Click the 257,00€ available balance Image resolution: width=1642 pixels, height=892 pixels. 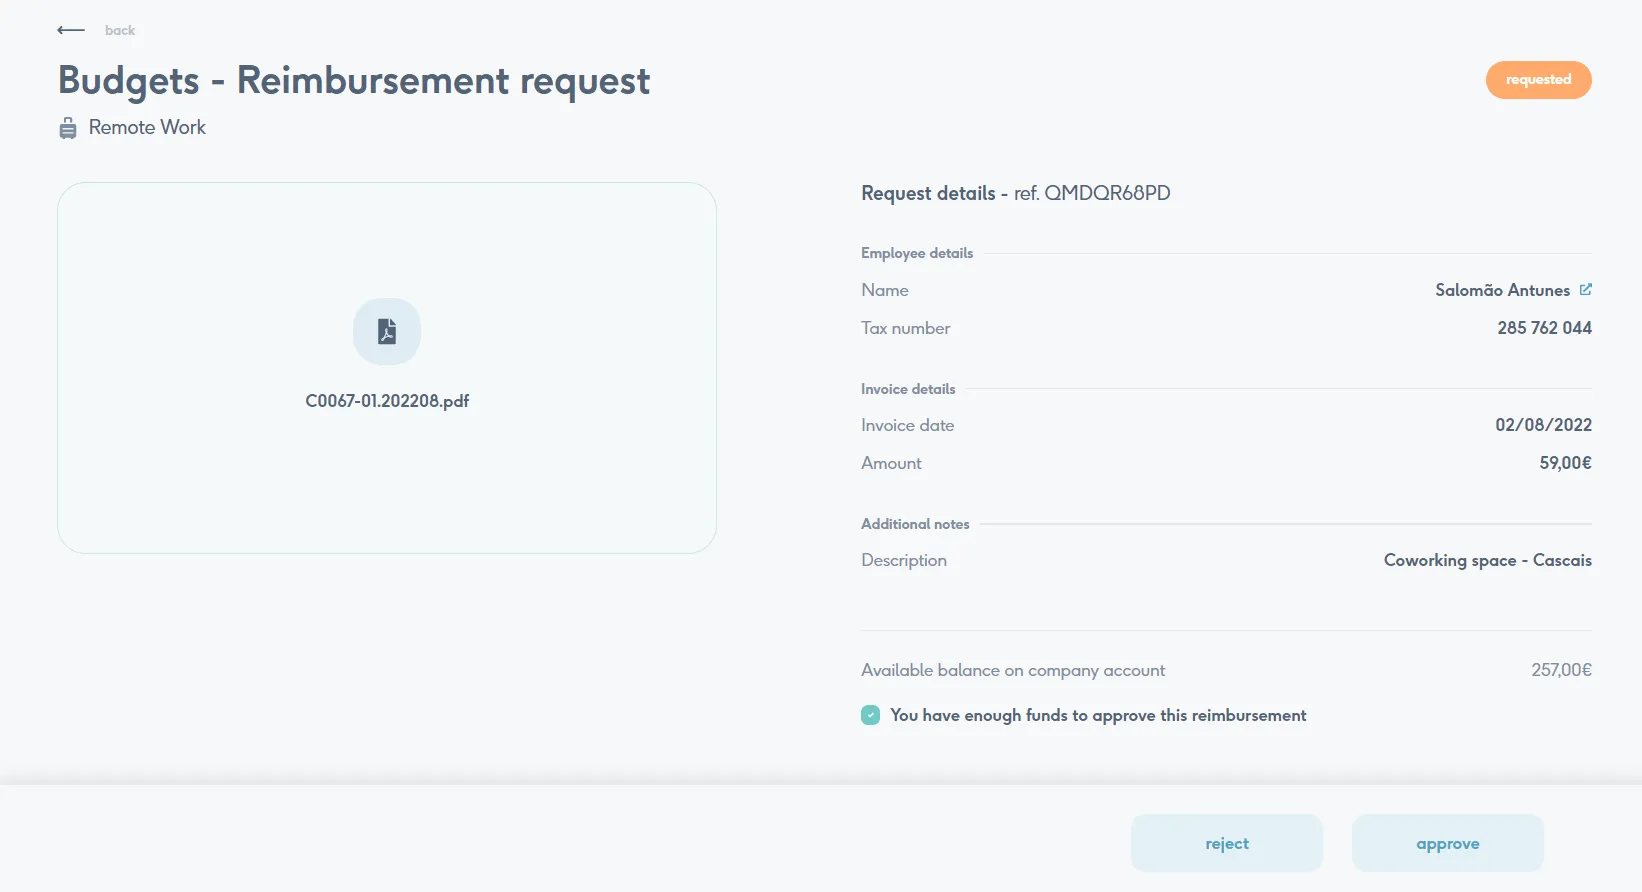click(1561, 670)
